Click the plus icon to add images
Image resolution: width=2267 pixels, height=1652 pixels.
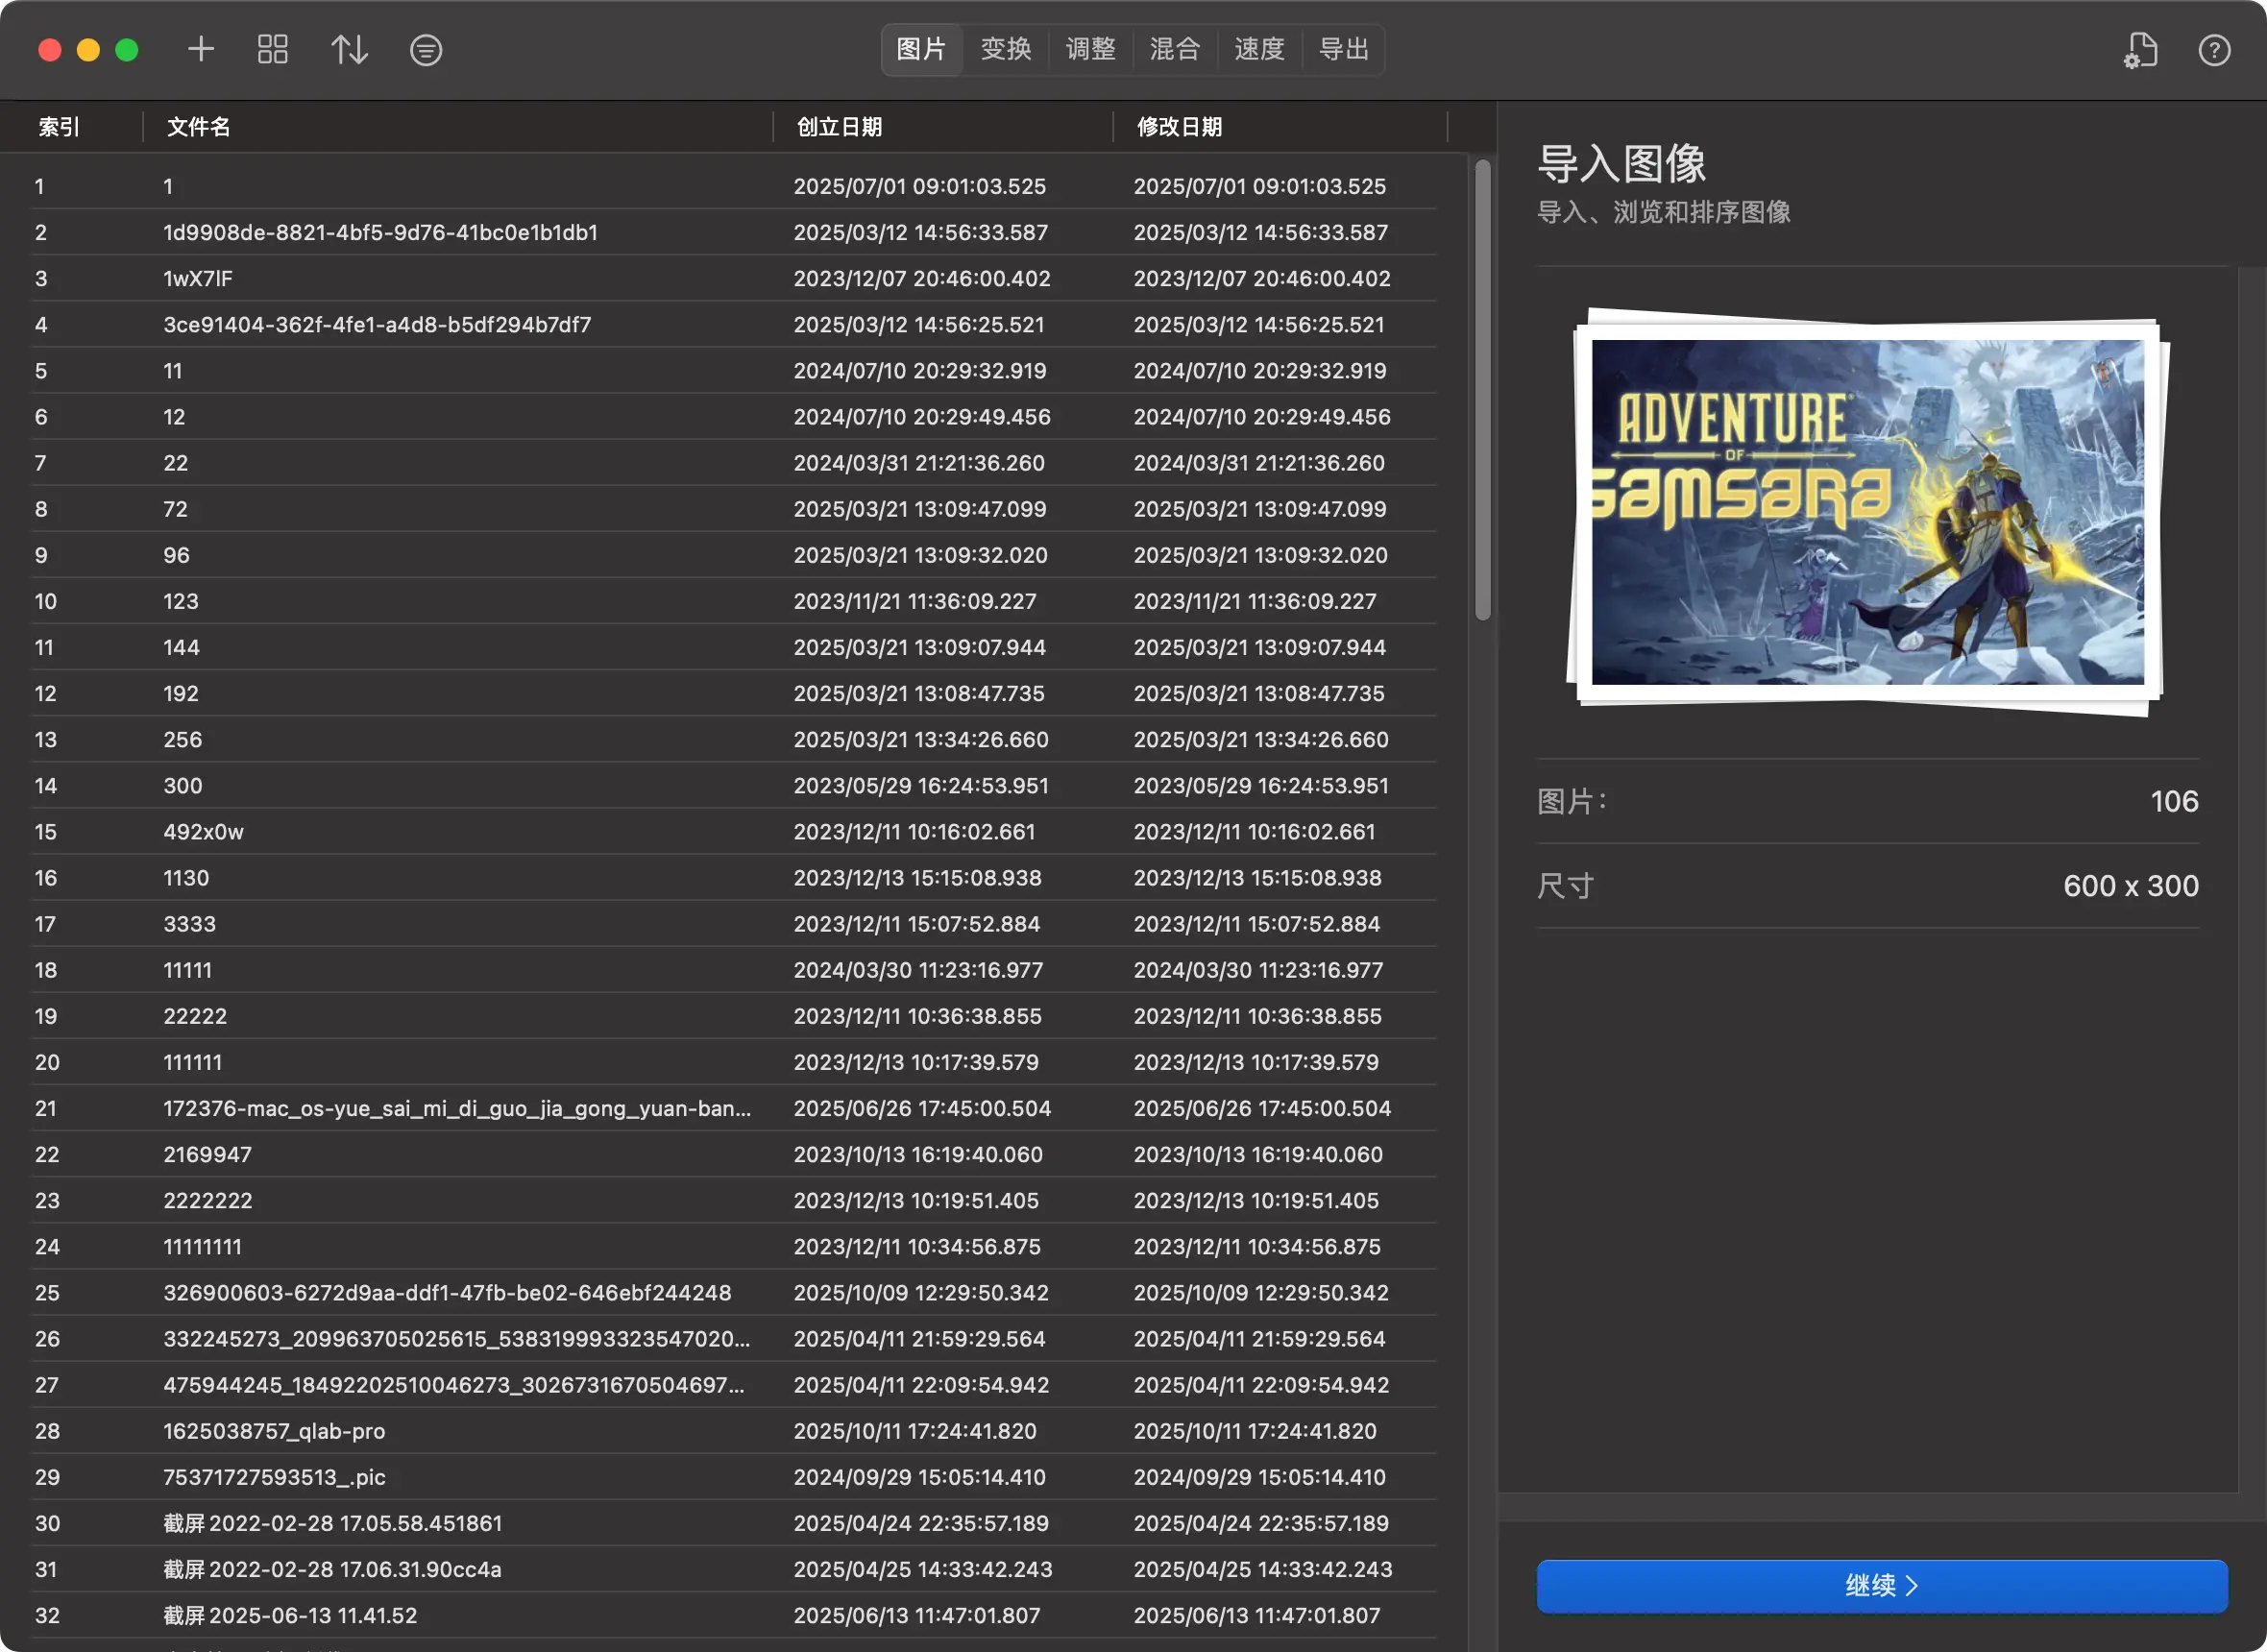coord(201,49)
